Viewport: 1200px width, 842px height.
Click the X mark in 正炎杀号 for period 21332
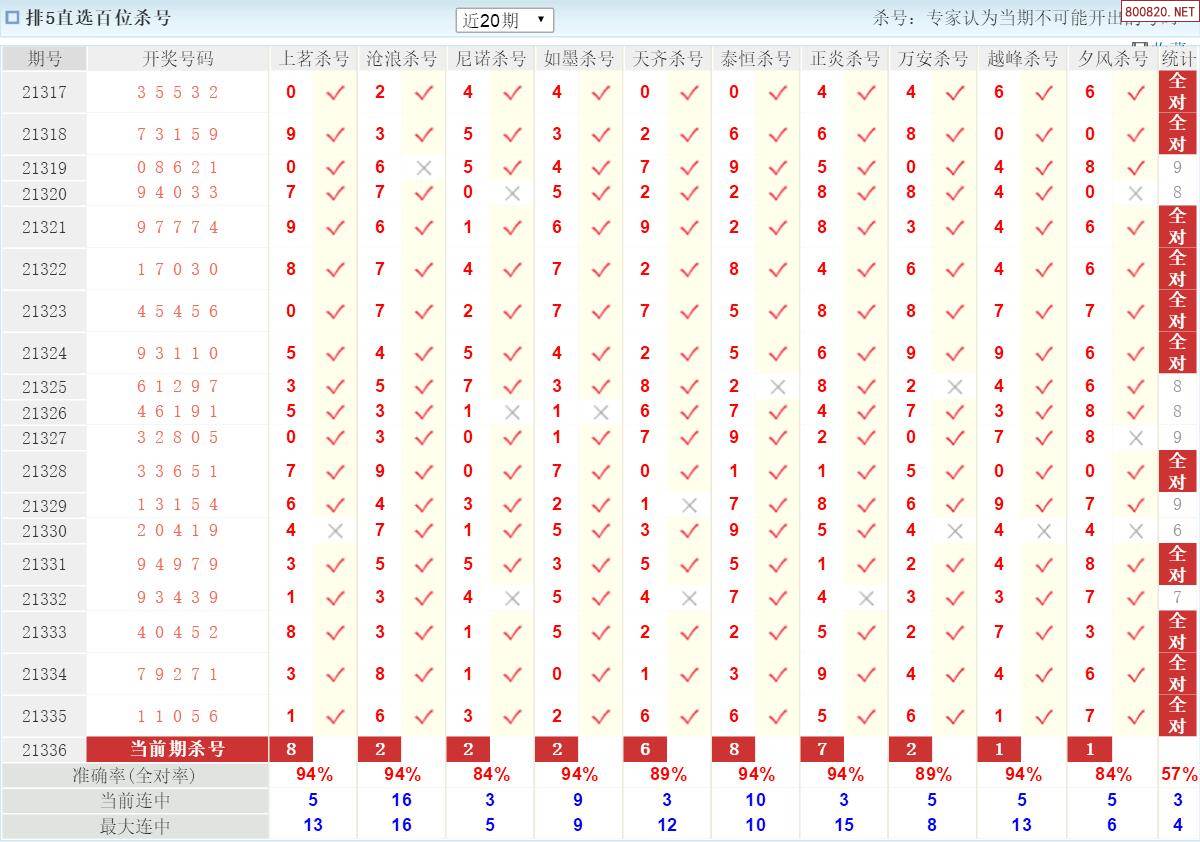(x=866, y=598)
